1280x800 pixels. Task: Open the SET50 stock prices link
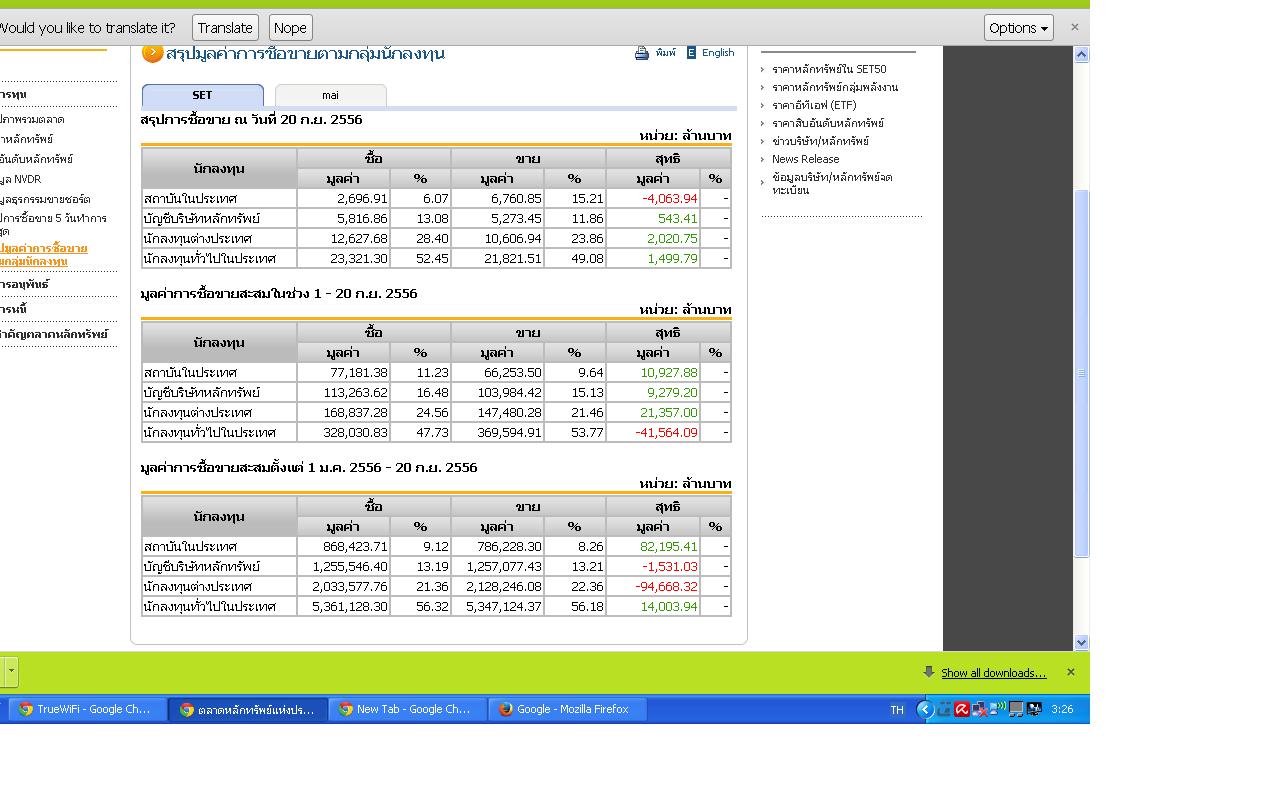click(829, 69)
